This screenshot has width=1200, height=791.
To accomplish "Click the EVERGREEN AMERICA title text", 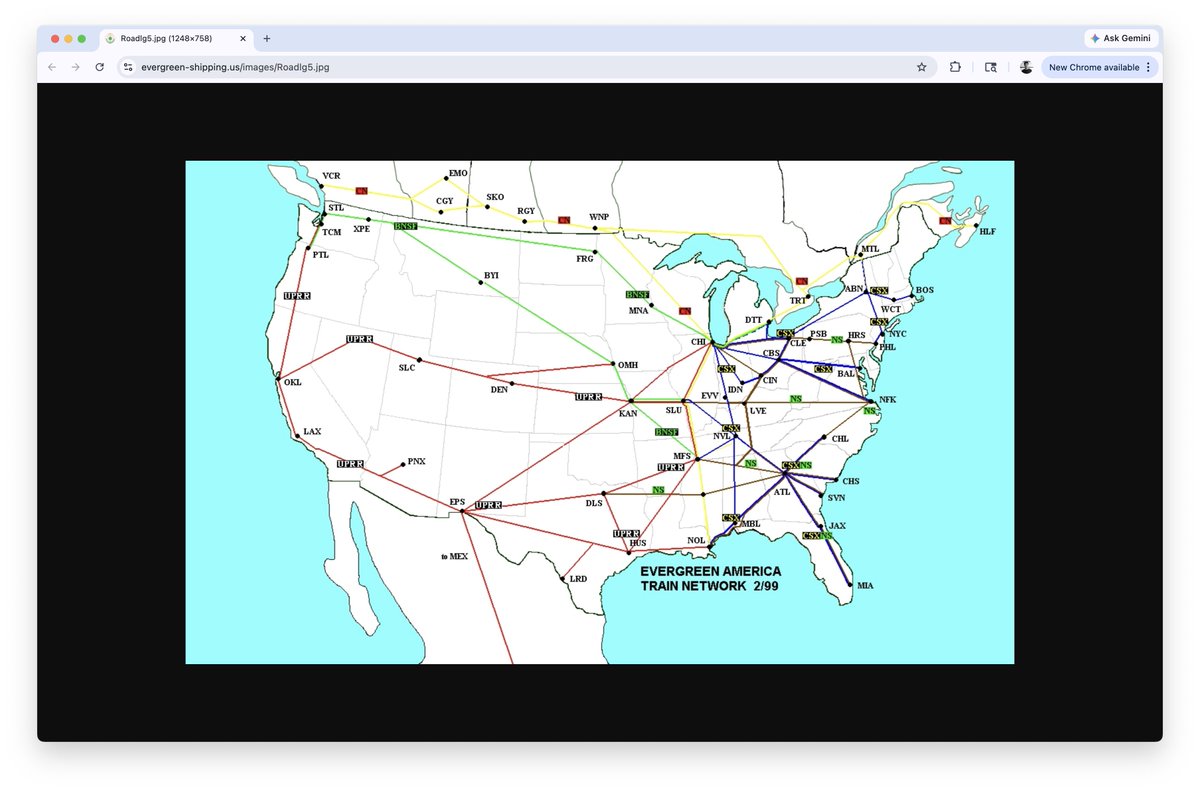I will [711, 571].
